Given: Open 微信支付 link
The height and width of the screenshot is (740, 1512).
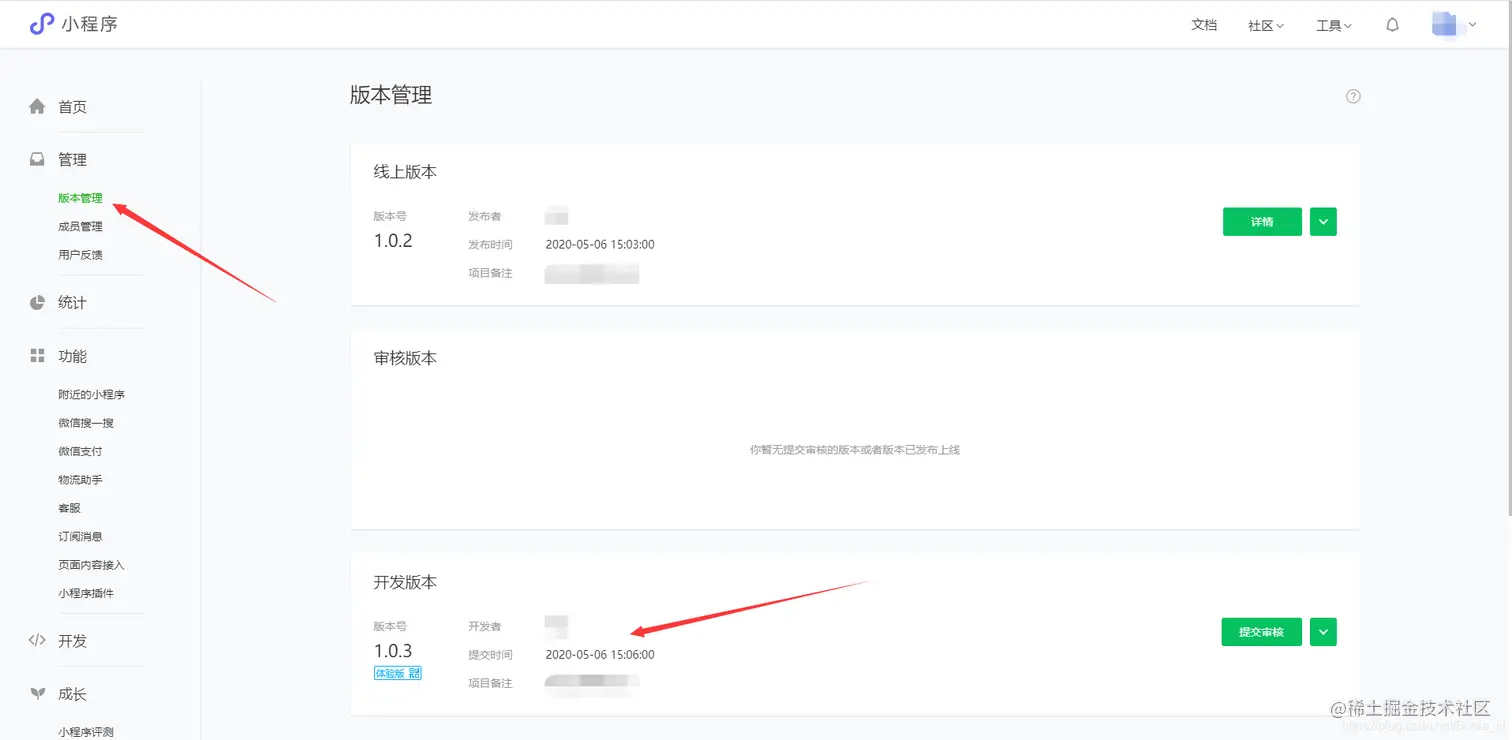Looking at the screenshot, I should point(80,451).
